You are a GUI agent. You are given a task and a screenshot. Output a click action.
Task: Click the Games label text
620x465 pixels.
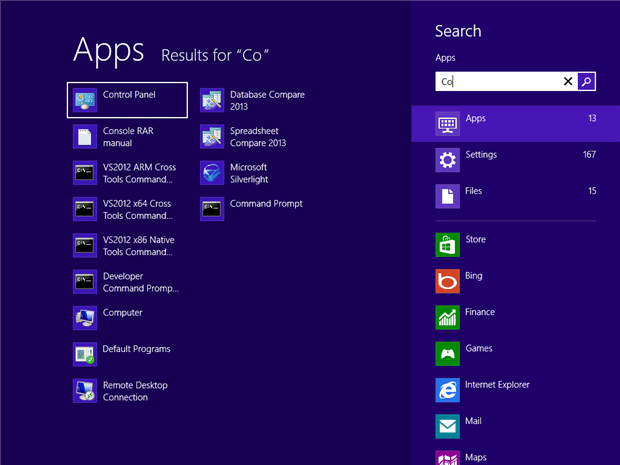tap(479, 348)
